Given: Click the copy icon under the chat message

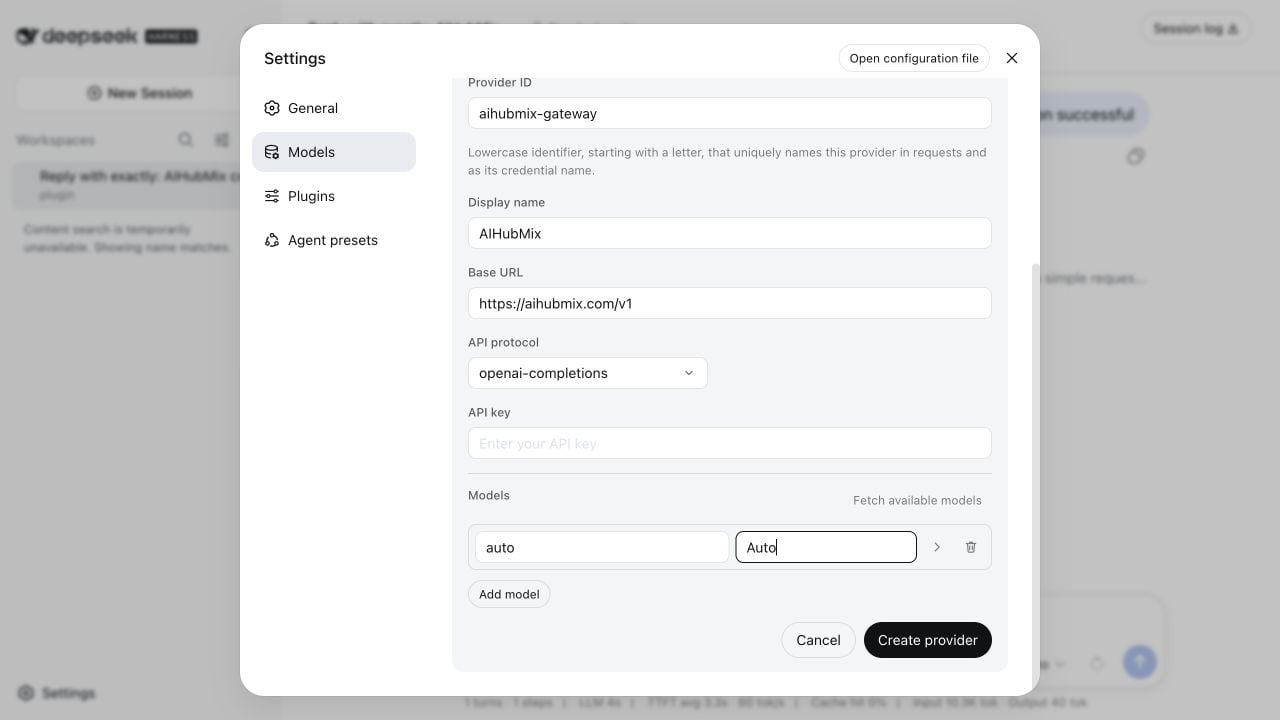Looking at the screenshot, I should pyautogui.click(x=1135, y=157).
